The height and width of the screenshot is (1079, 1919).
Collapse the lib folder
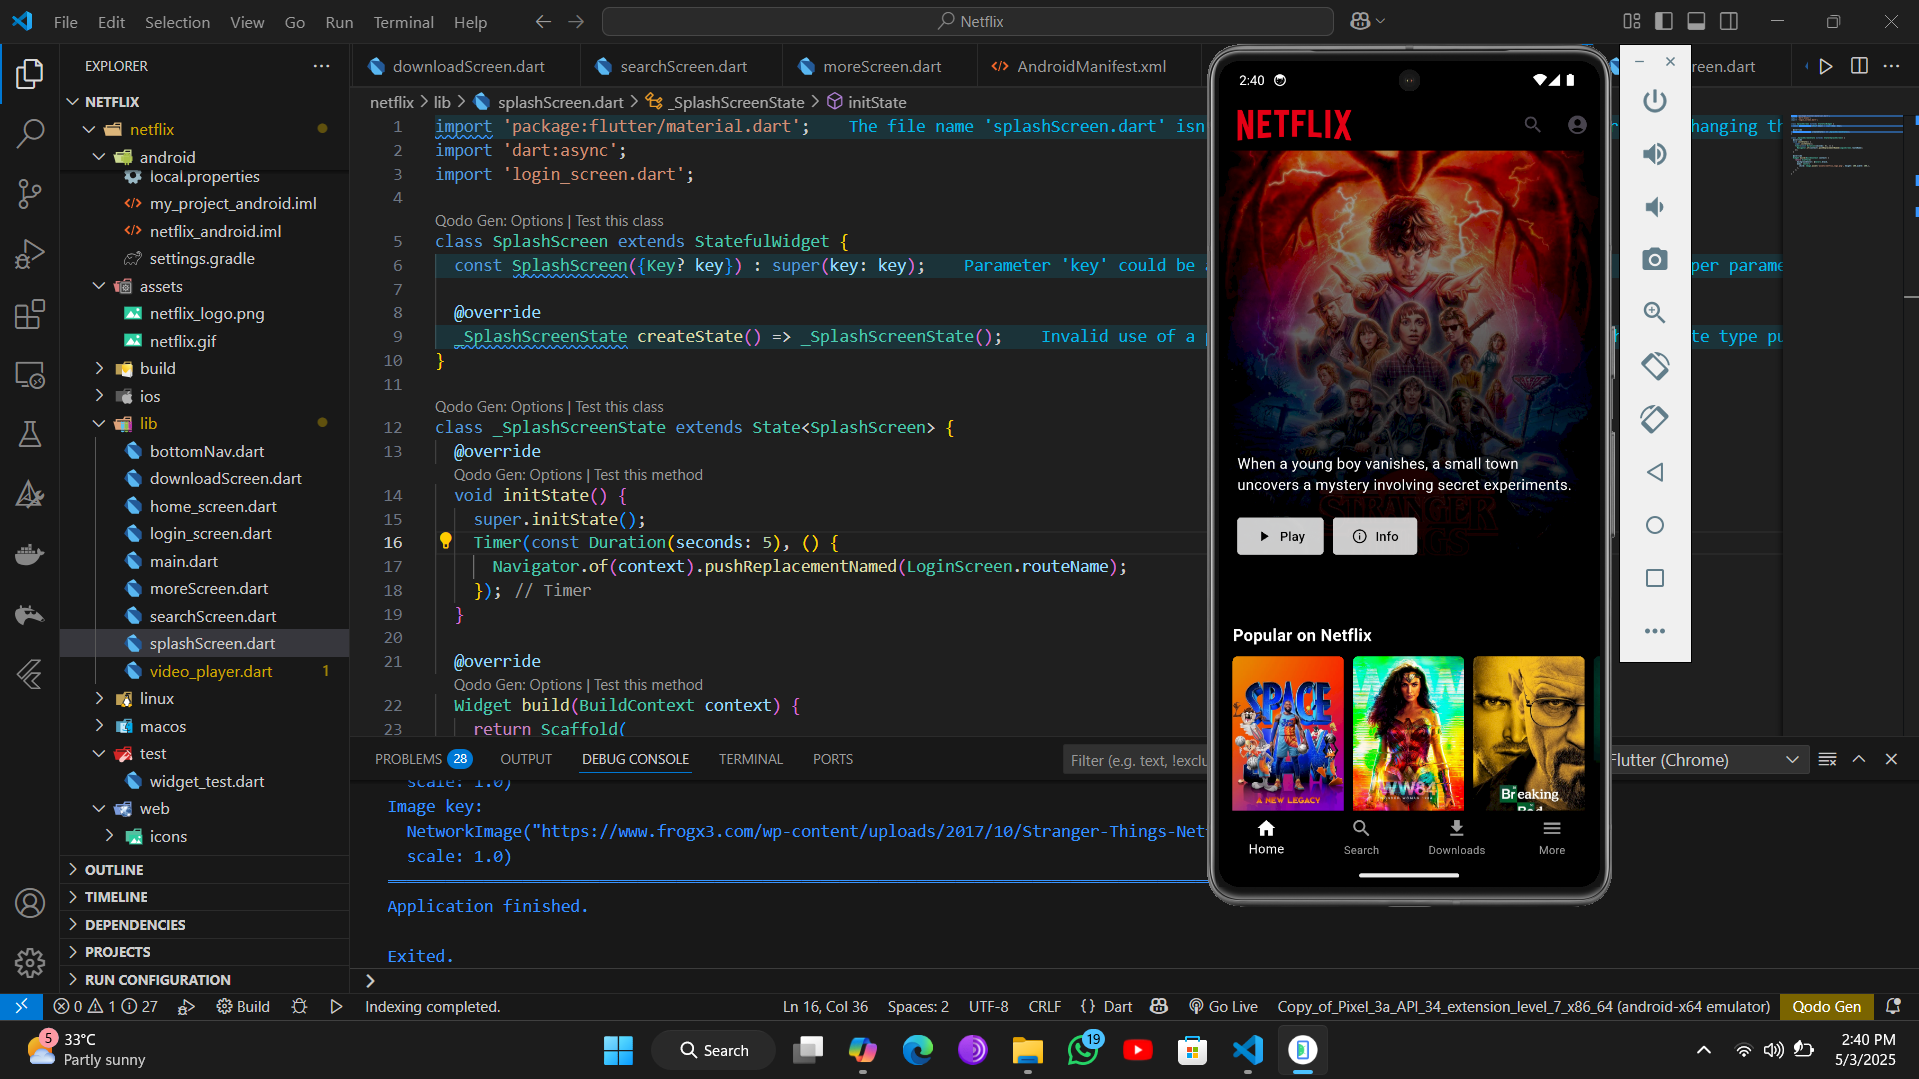pos(148,423)
